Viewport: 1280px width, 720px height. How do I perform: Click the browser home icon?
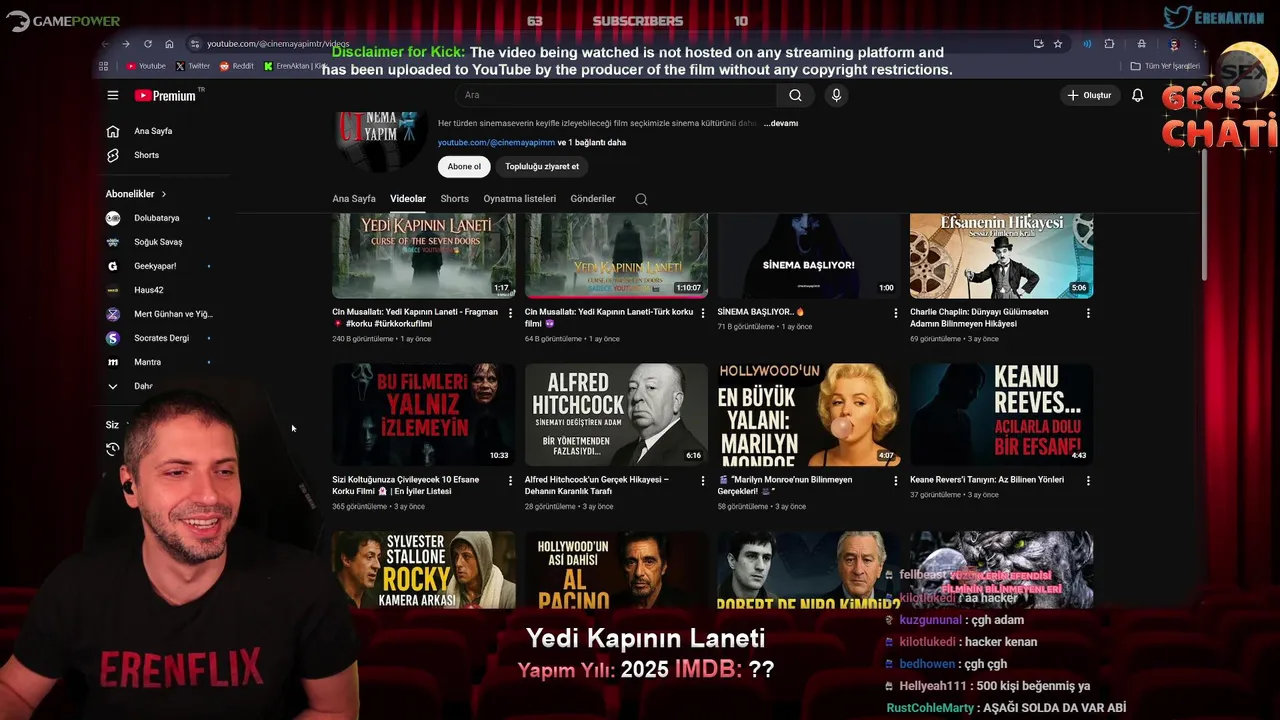pyautogui.click(x=169, y=44)
